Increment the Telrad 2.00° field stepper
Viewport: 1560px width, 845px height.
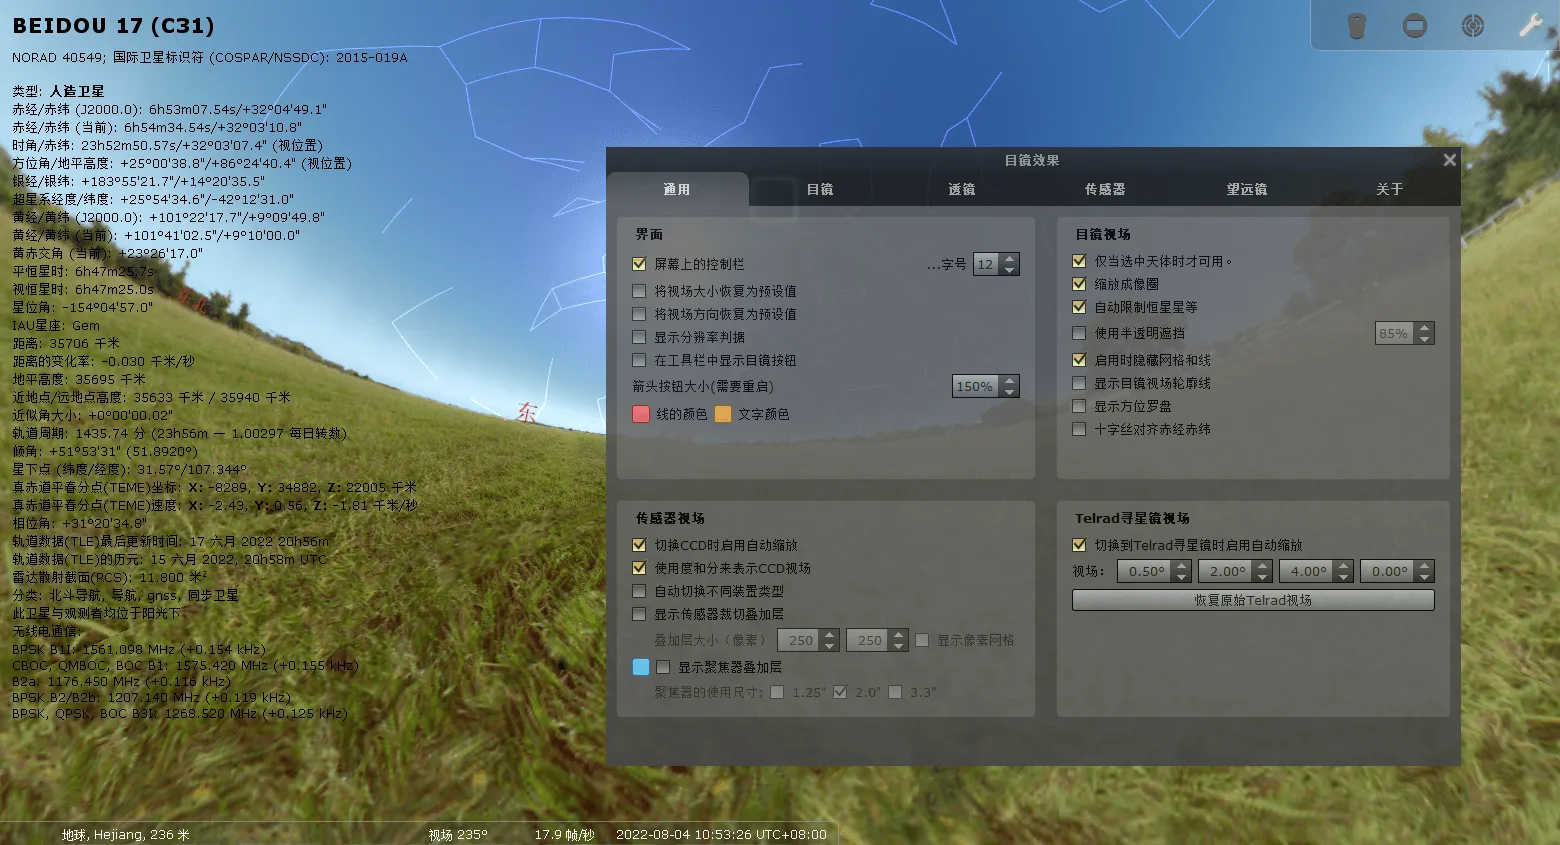pyautogui.click(x=1262, y=565)
